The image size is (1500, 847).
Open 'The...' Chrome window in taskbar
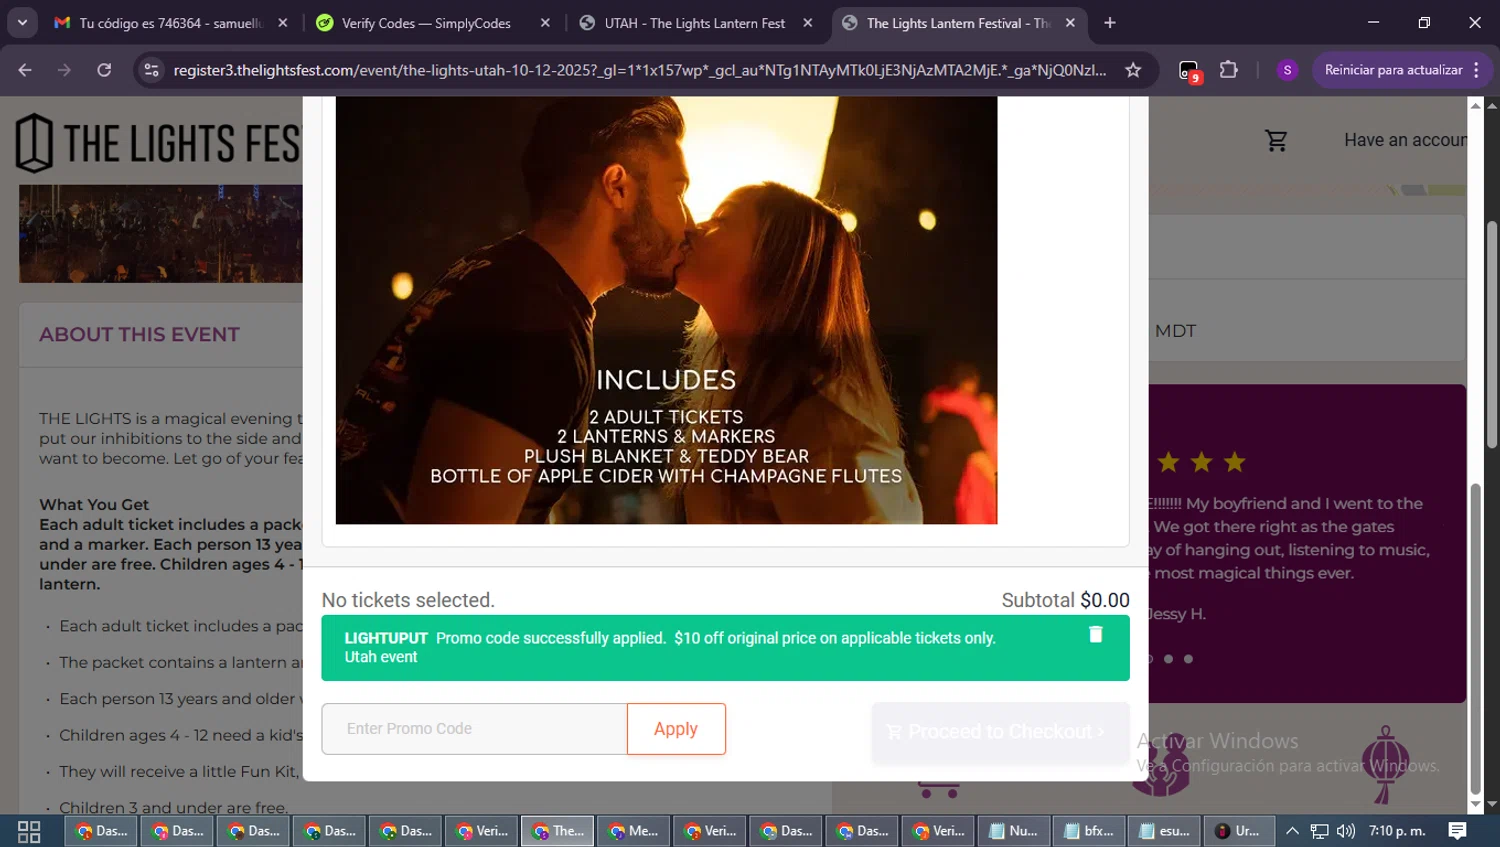click(x=557, y=831)
